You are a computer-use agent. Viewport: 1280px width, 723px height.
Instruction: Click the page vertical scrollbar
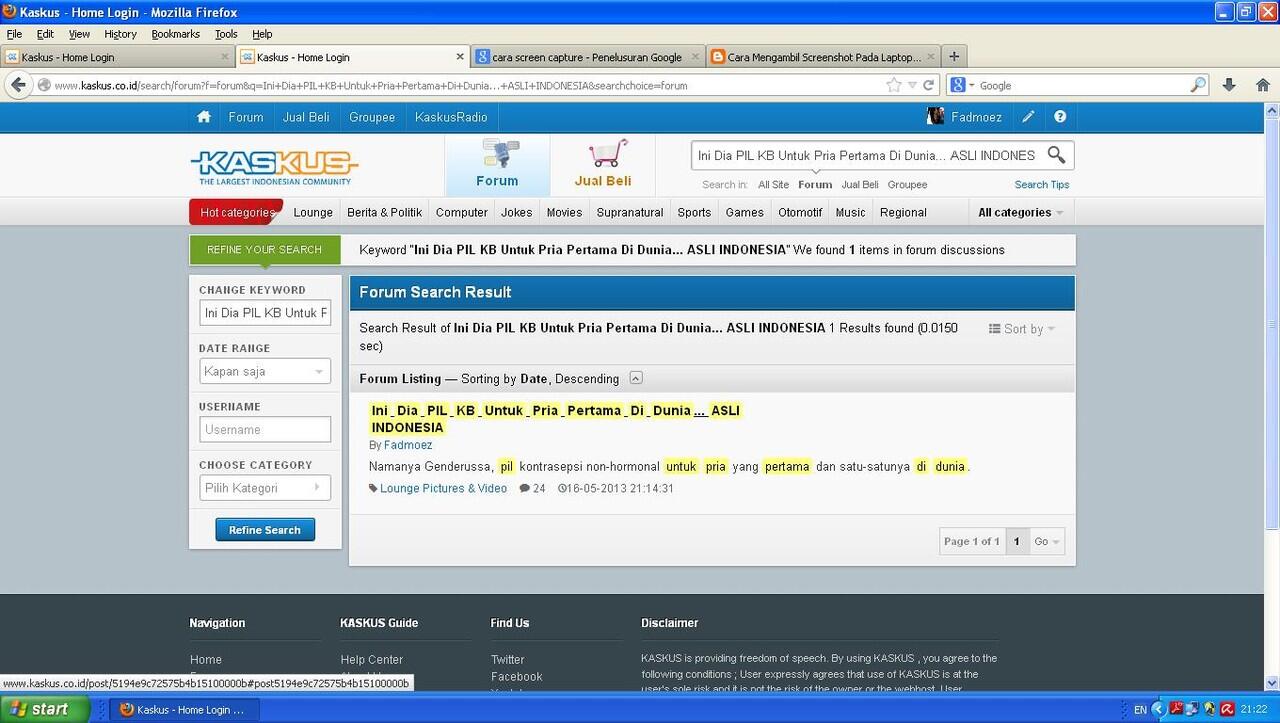click(1272, 395)
